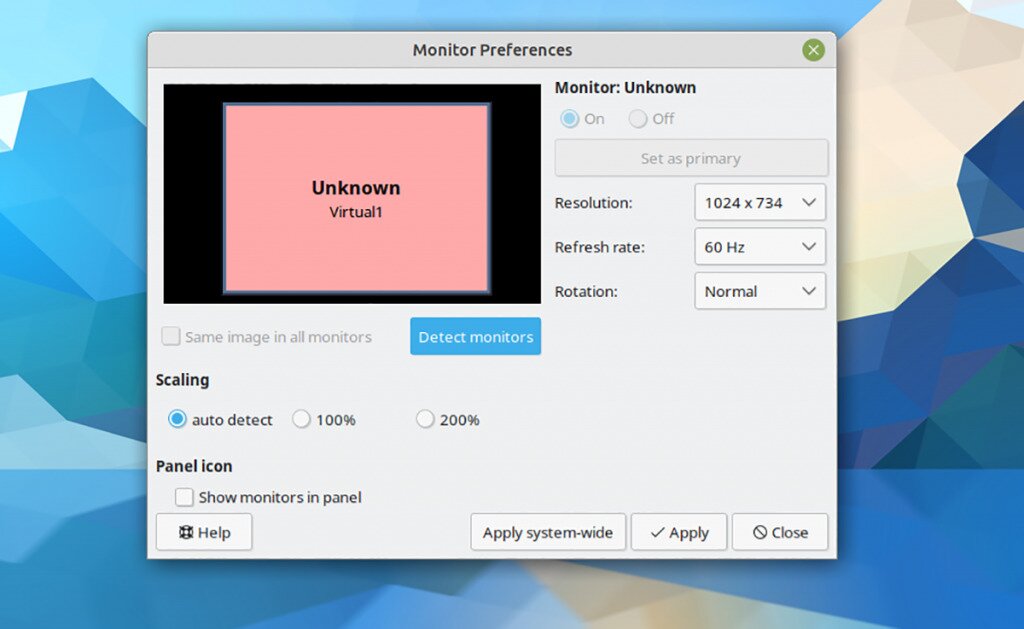Screen dimensions: 1024x629
Task: Open the Resolution dropdown
Action: coord(759,203)
